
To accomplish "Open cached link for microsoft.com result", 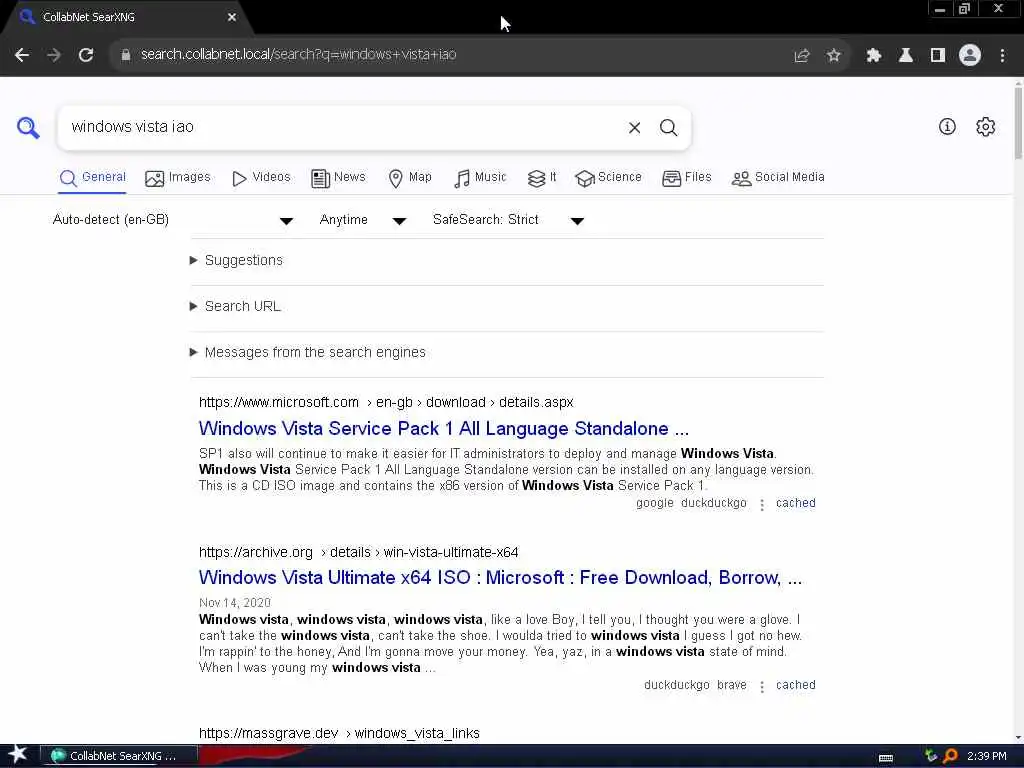I will 795,504.
